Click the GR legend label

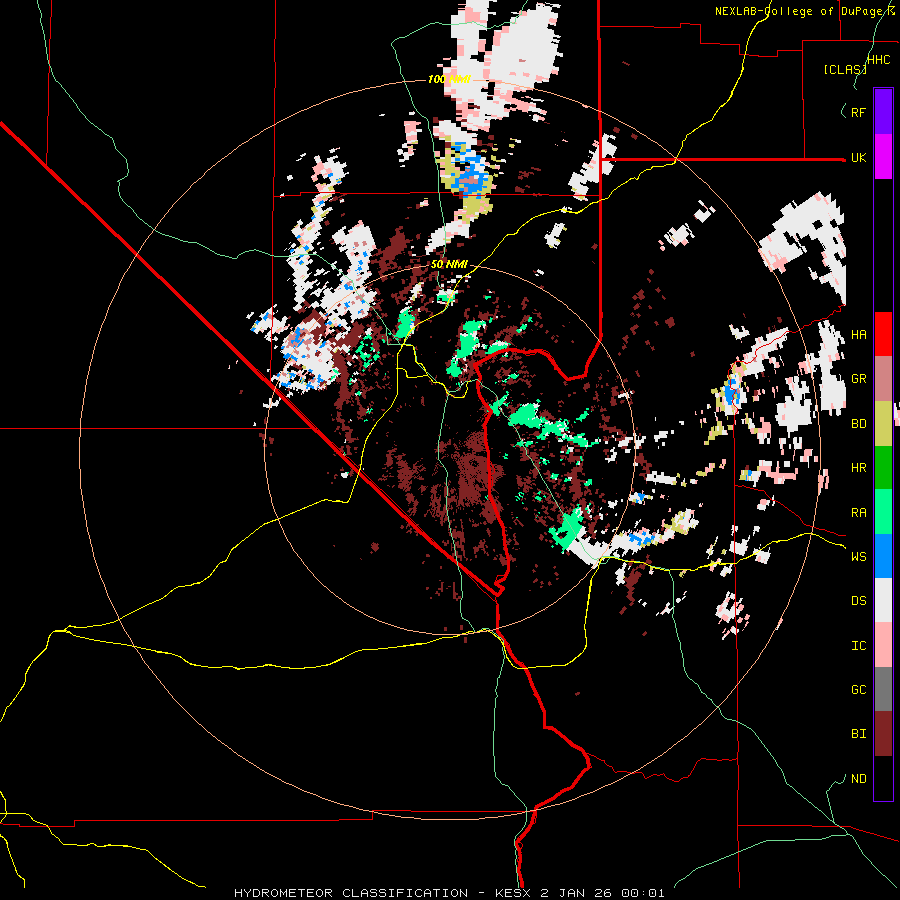point(858,379)
